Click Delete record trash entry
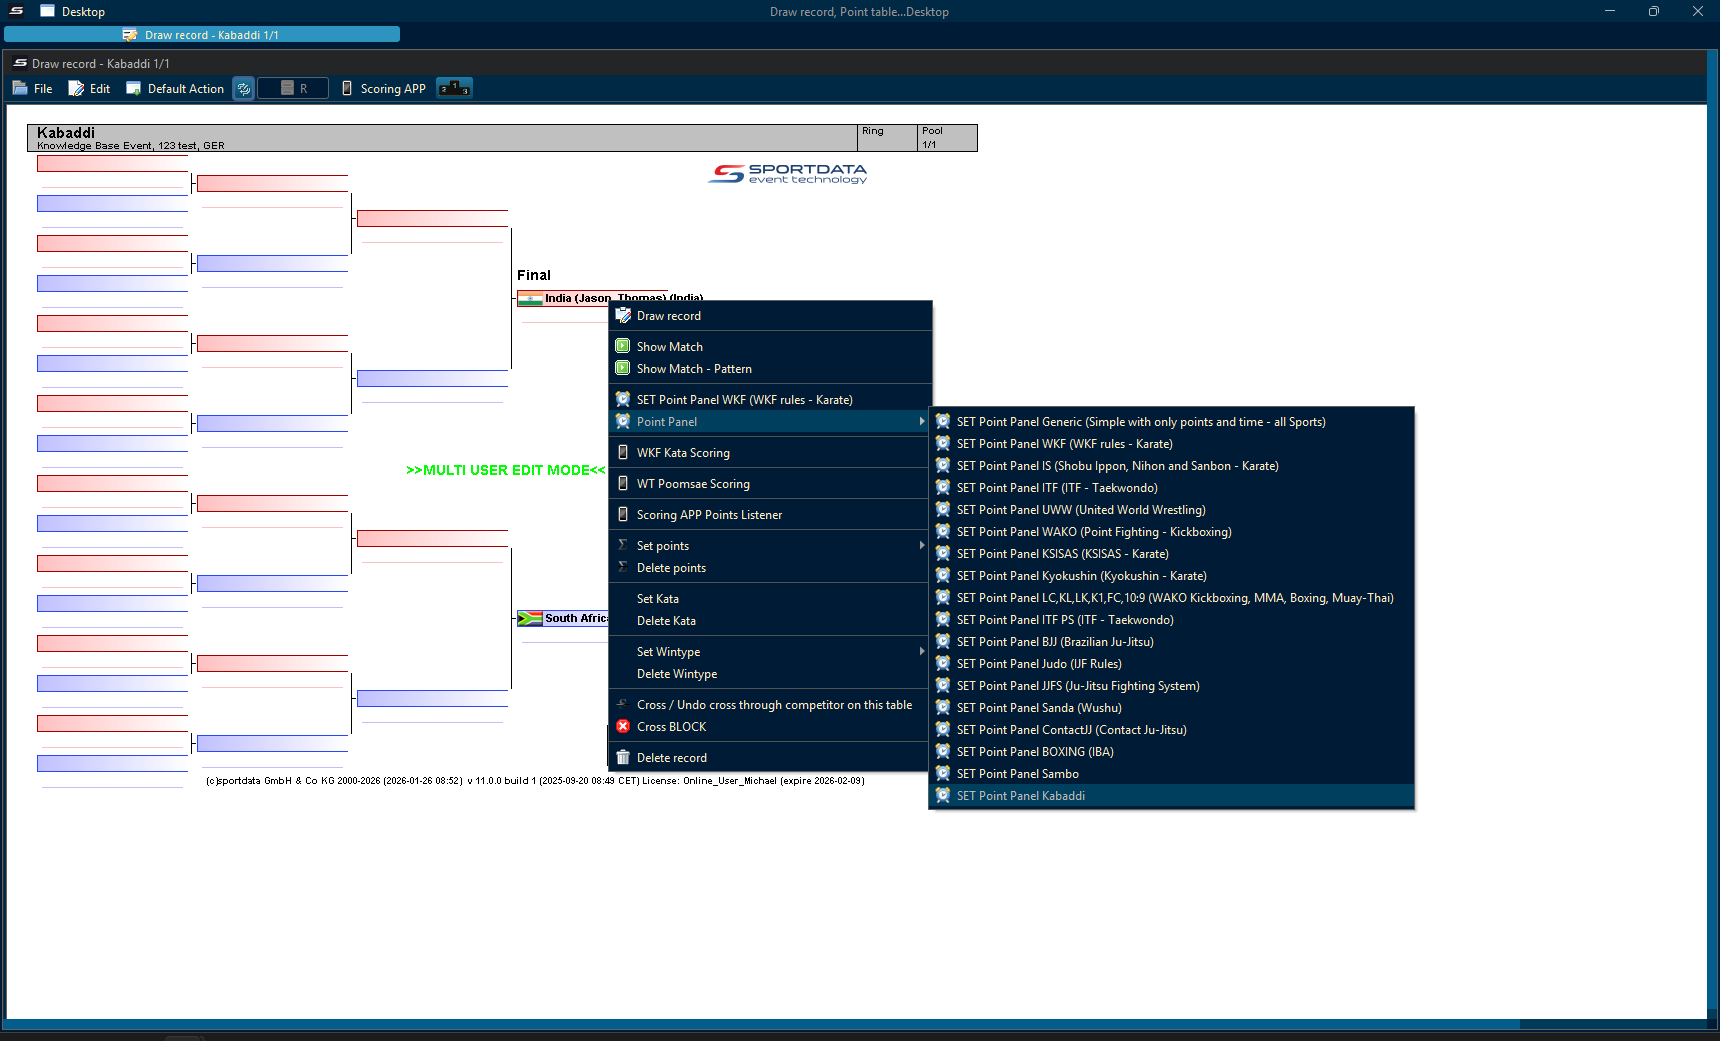Screen dimensions: 1720x1041 tap(671, 758)
